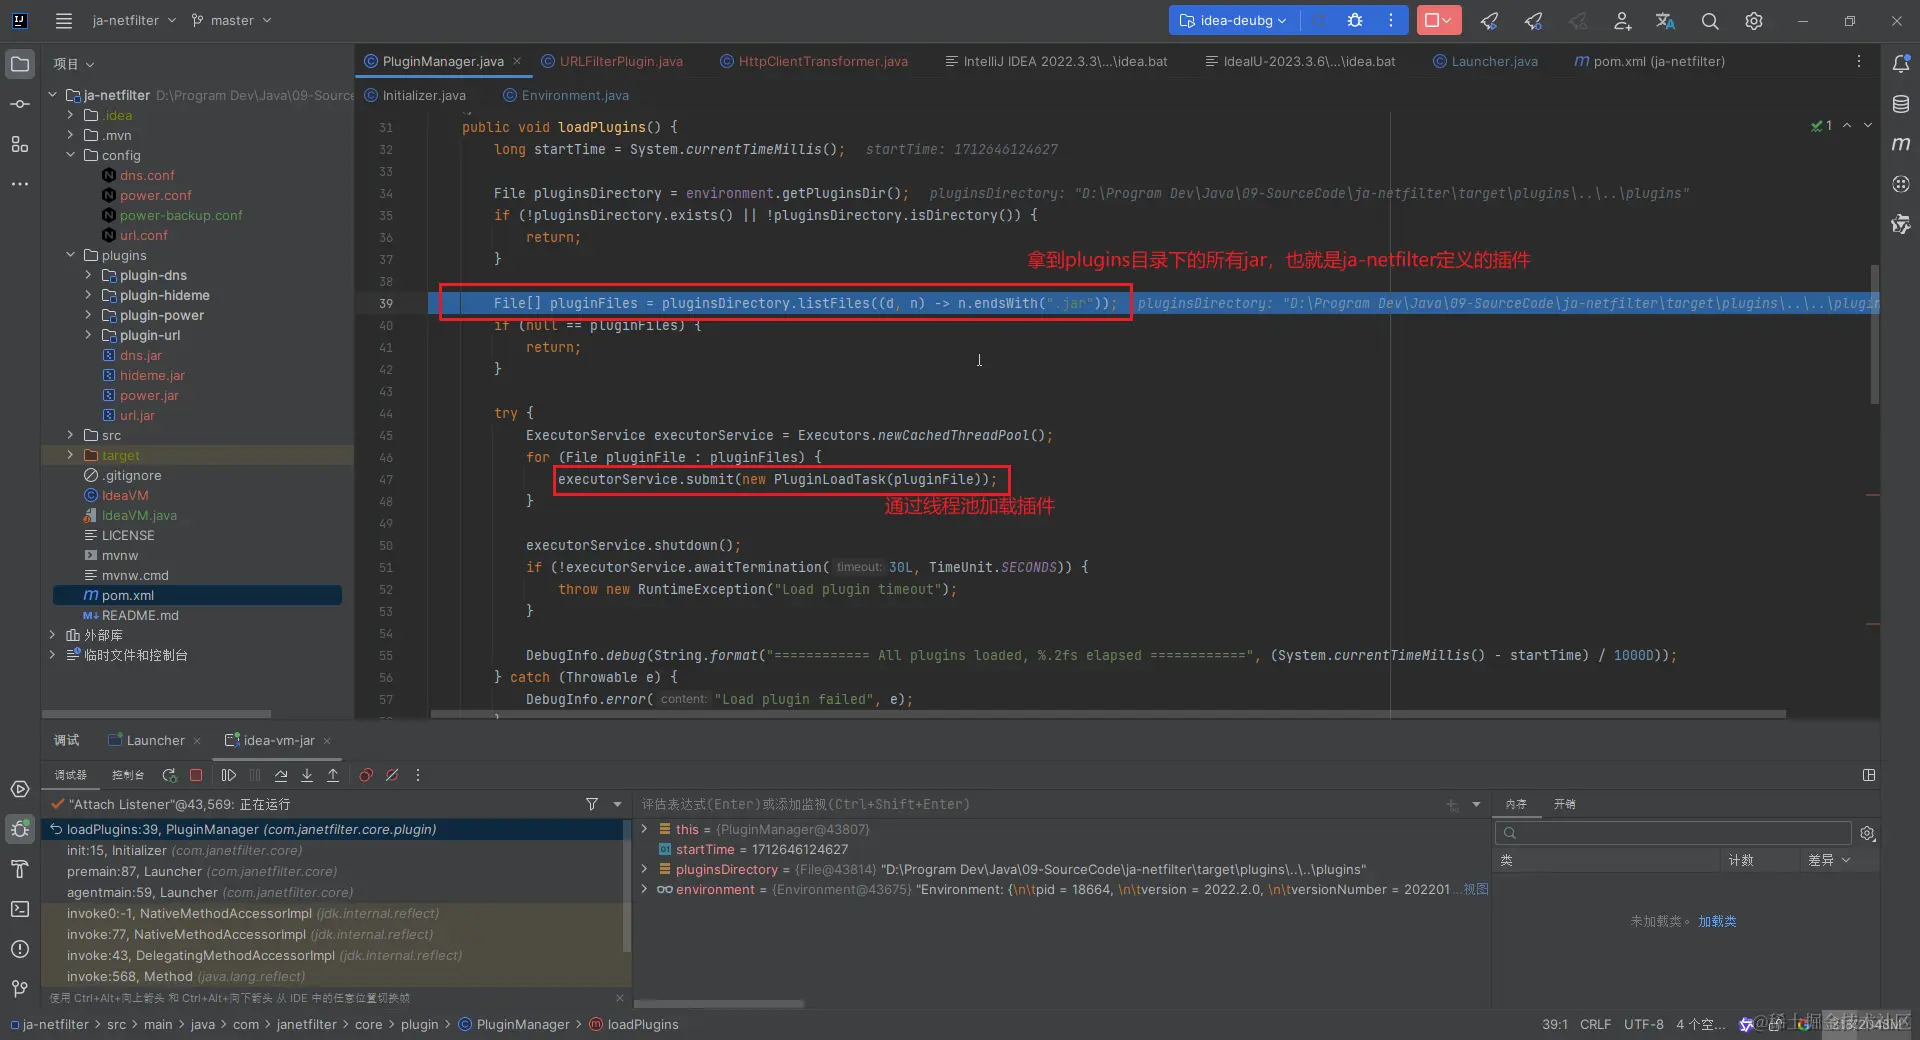This screenshot has width=1920, height=1040.
Task: Open debug toolbar more options menu
Action: 418,775
